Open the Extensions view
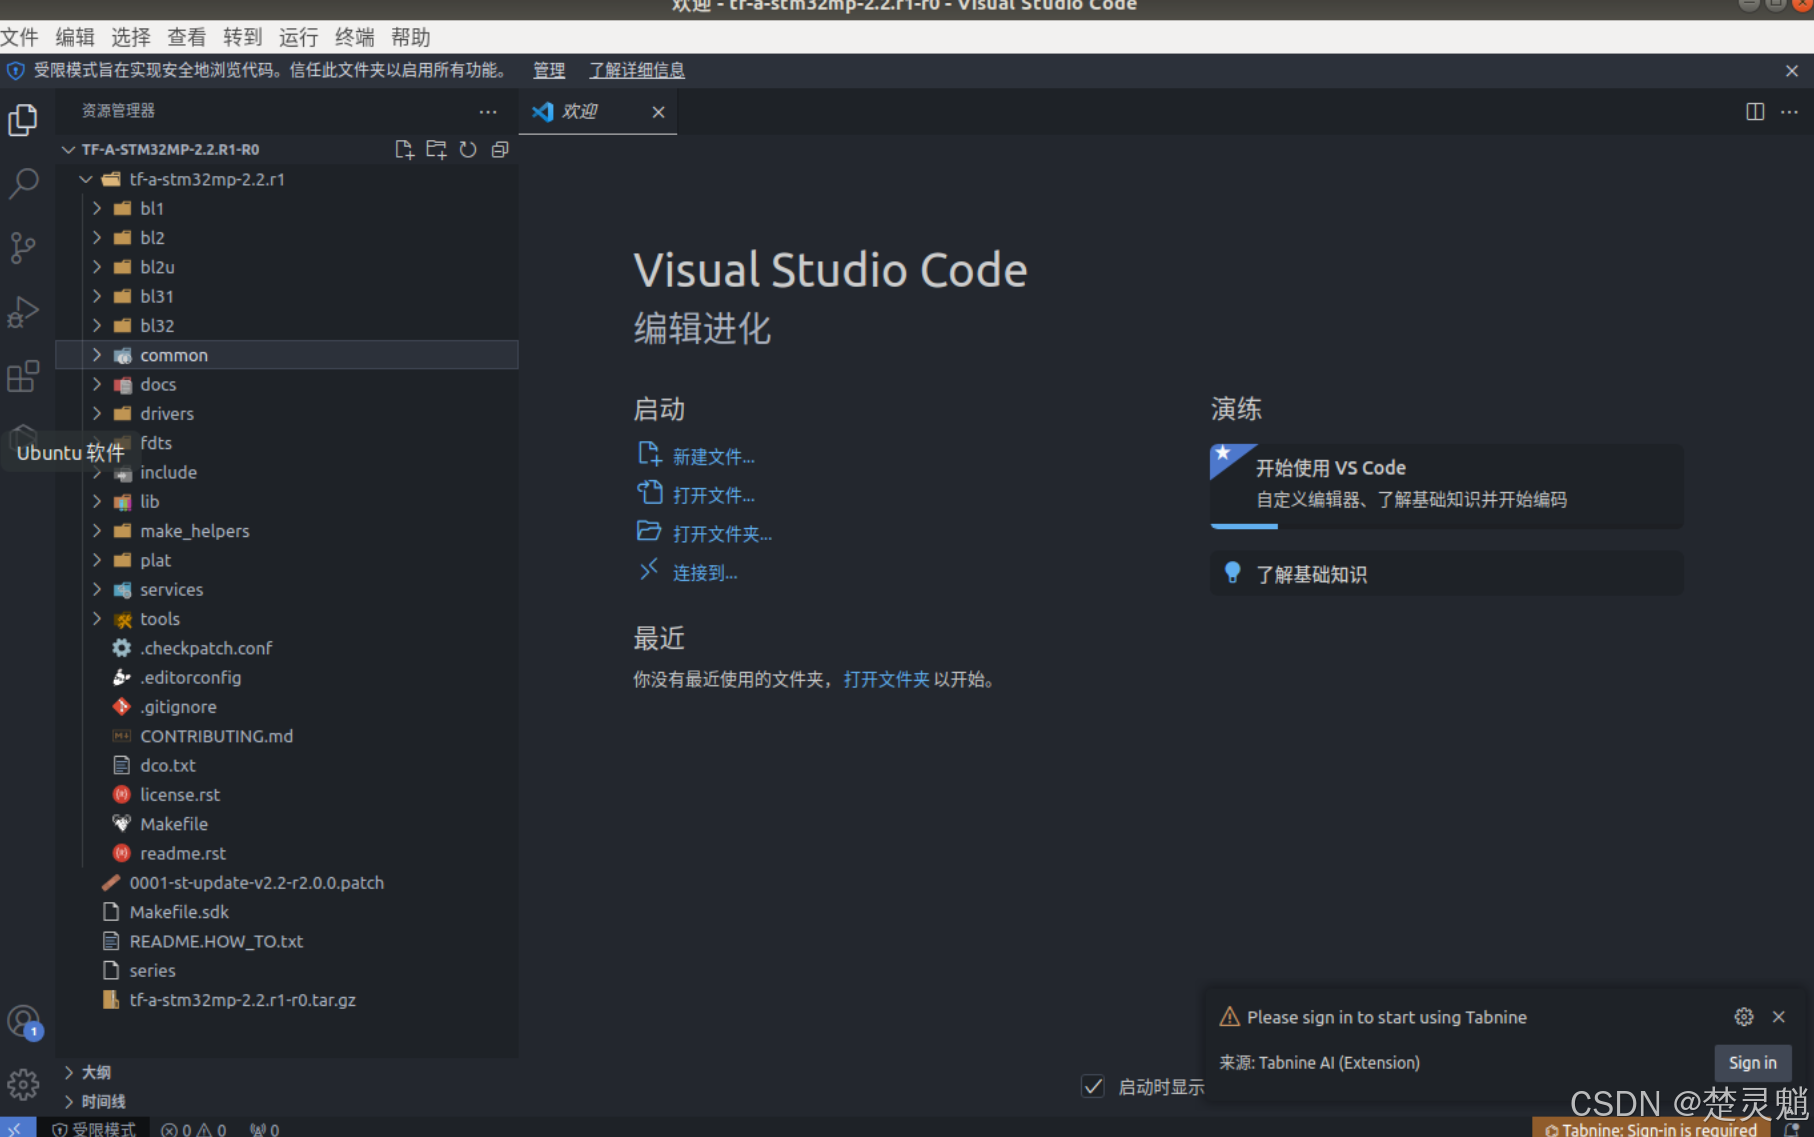The height and width of the screenshot is (1137, 1814). point(23,376)
